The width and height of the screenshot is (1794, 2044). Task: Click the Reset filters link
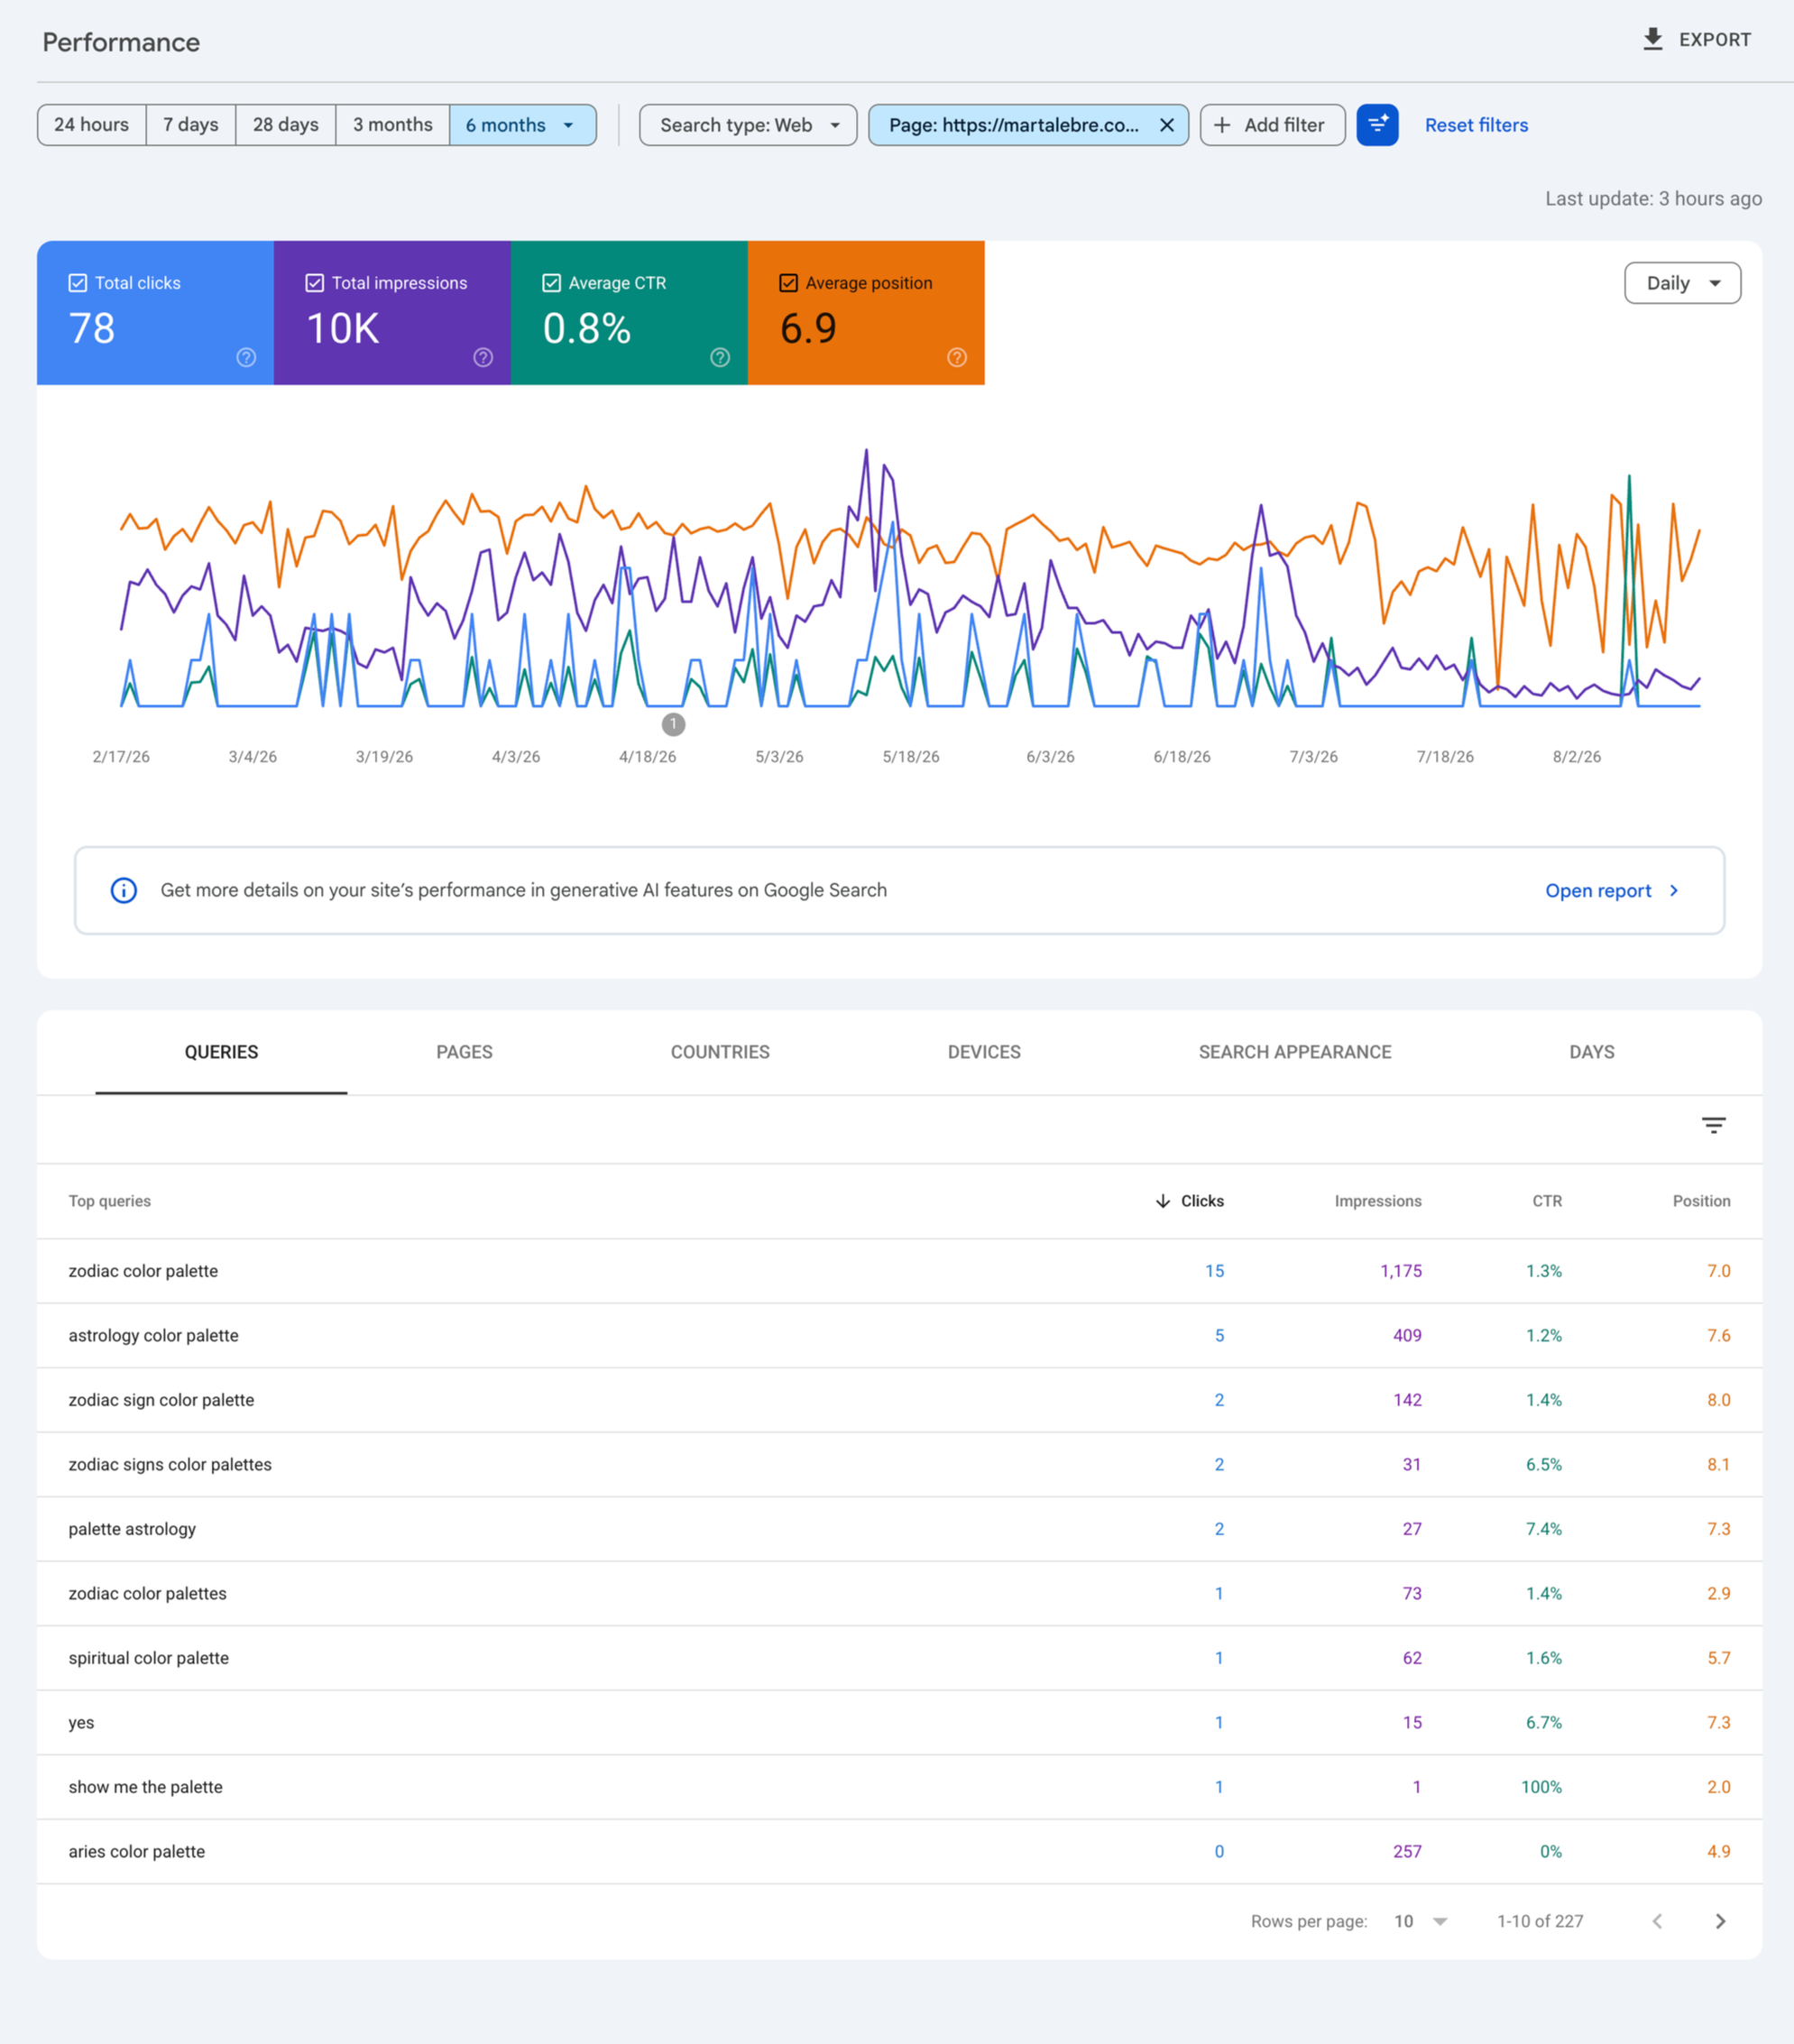1476,125
